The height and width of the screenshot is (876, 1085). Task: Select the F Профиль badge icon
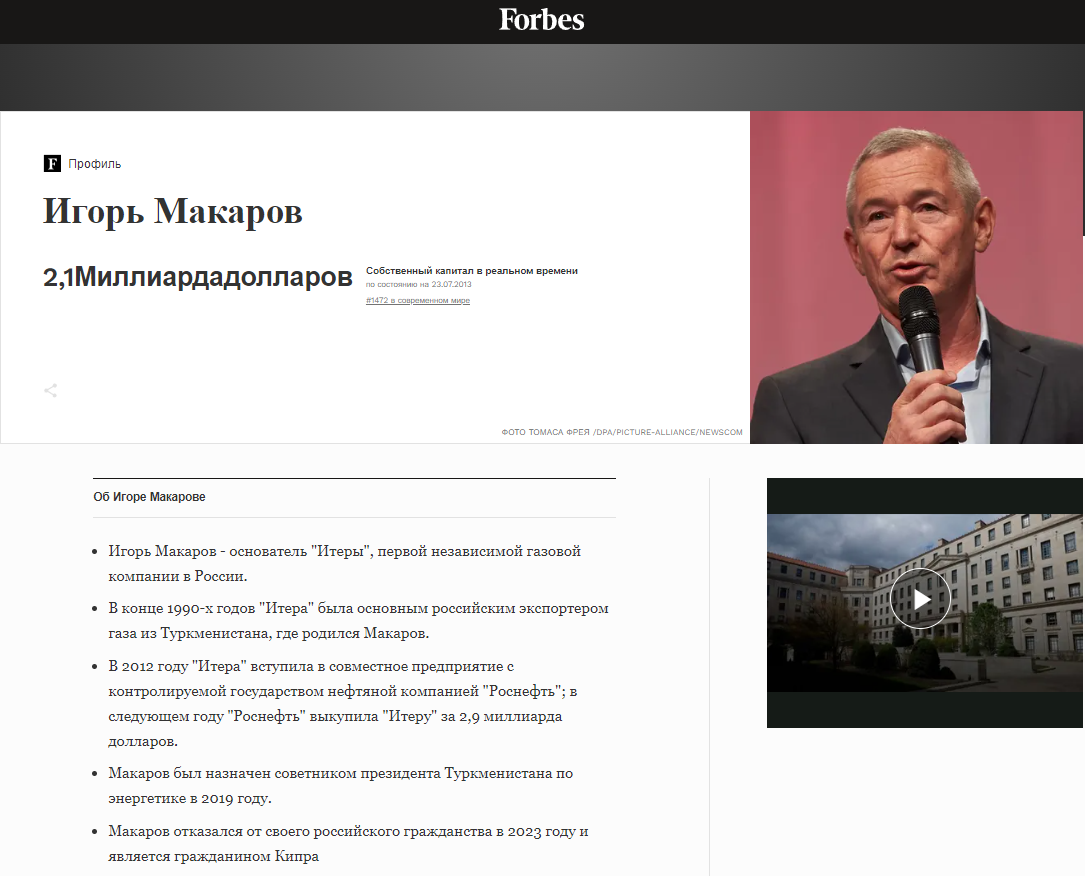click(51, 163)
